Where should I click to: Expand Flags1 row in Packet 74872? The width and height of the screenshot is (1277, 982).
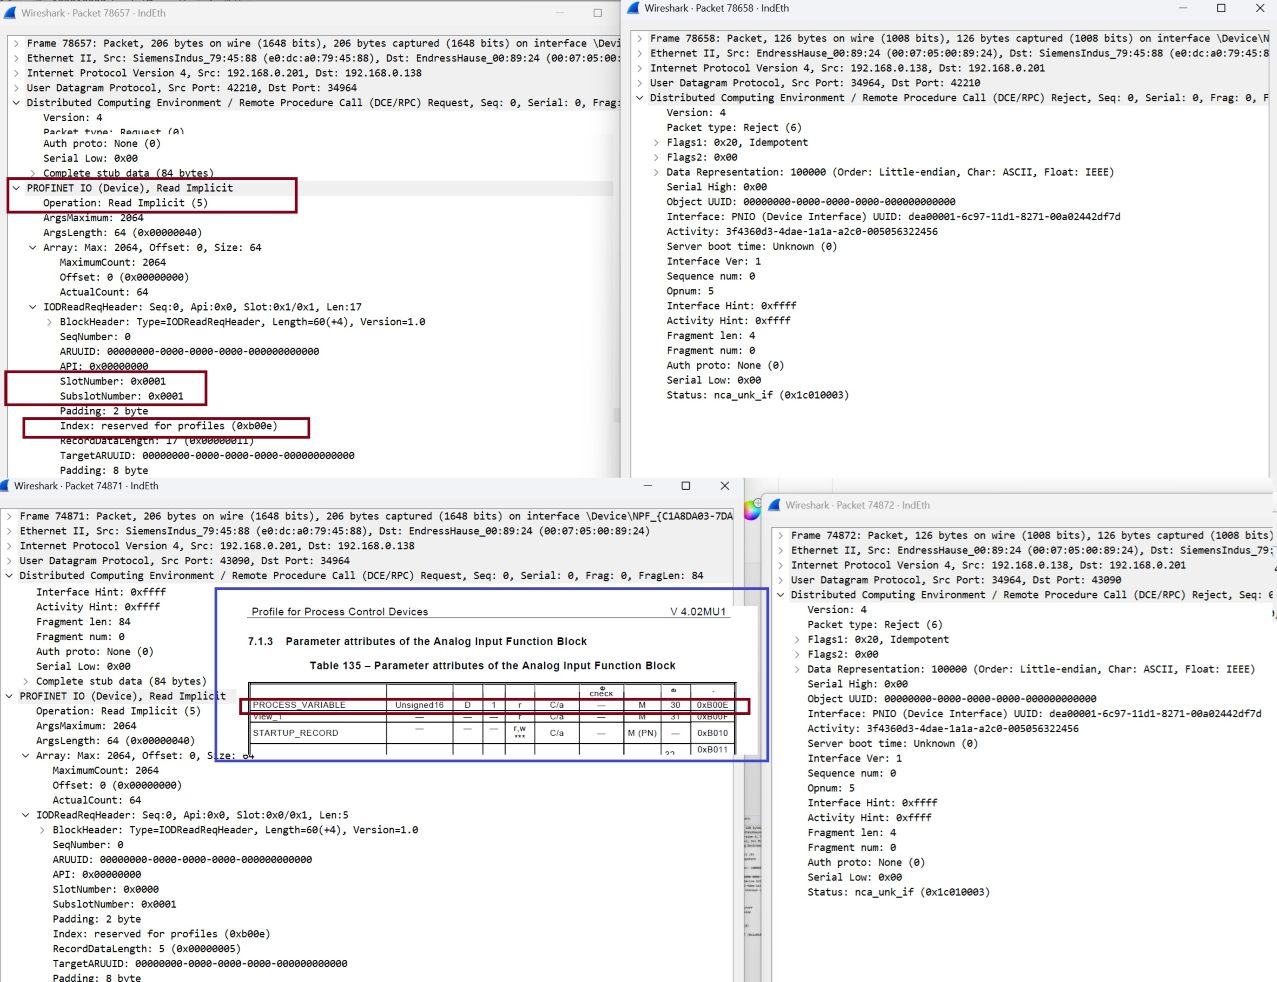point(797,640)
